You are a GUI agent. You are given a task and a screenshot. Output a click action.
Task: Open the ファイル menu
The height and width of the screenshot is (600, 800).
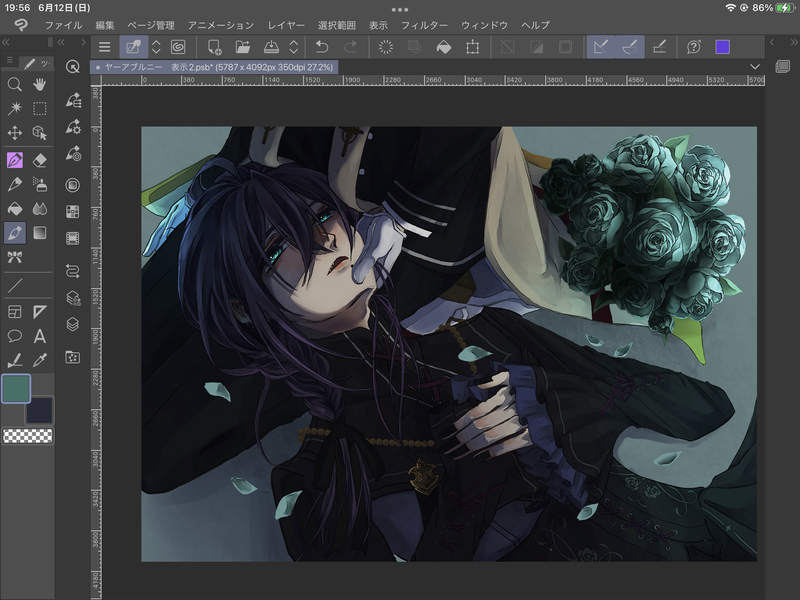click(63, 25)
